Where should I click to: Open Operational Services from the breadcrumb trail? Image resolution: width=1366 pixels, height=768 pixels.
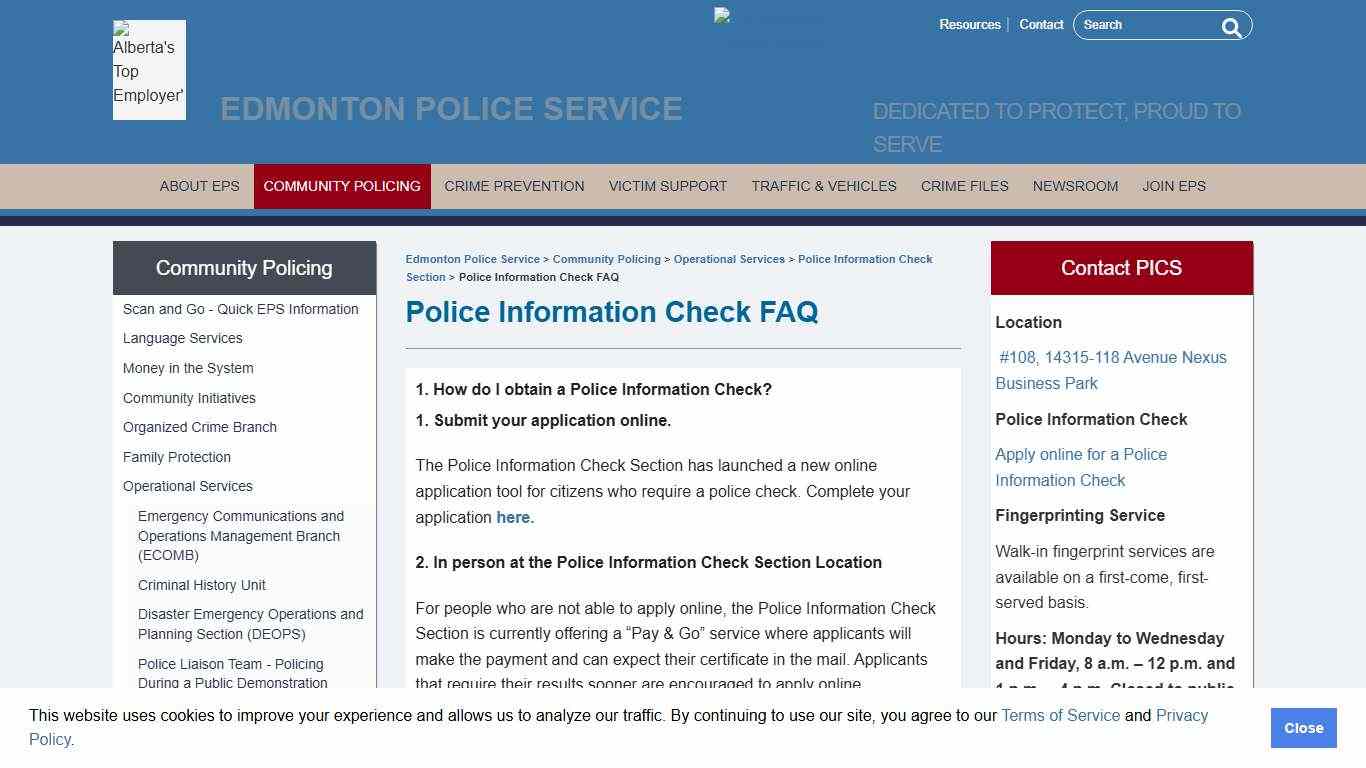(729, 258)
